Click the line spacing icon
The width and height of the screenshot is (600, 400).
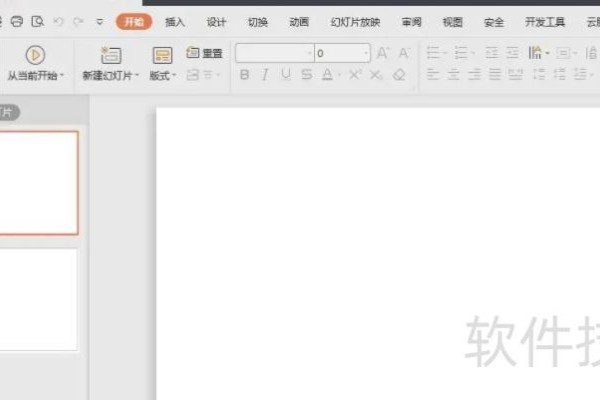pyautogui.click(x=540, y=74)
